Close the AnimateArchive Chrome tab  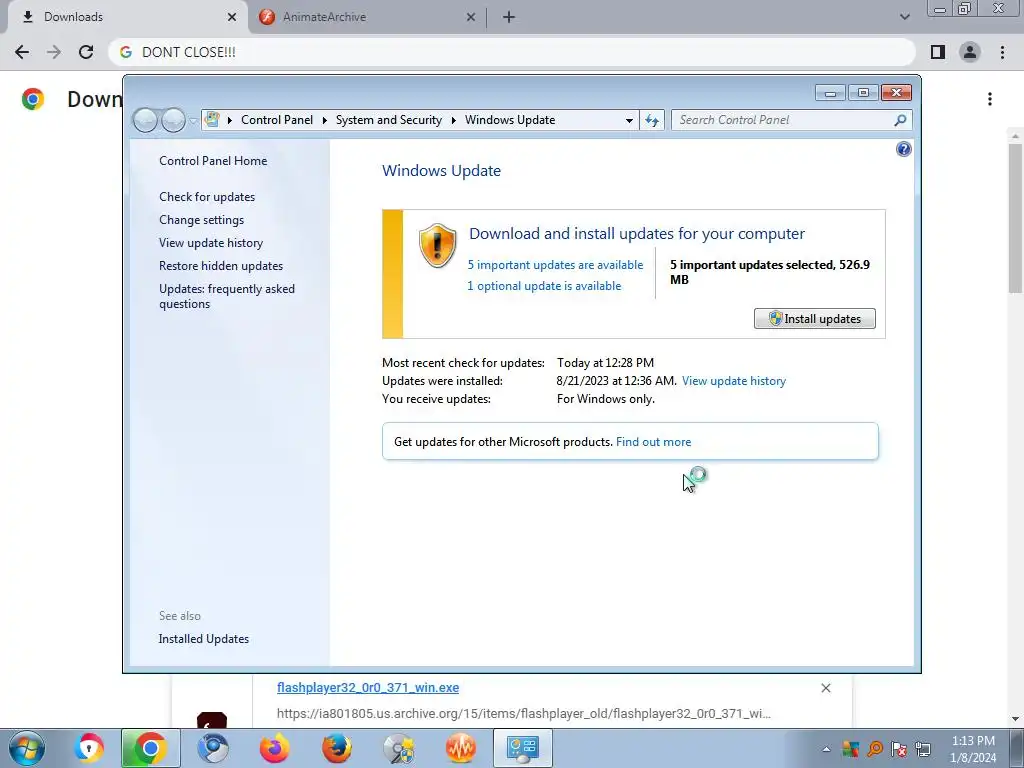click(x=471, y=17)
